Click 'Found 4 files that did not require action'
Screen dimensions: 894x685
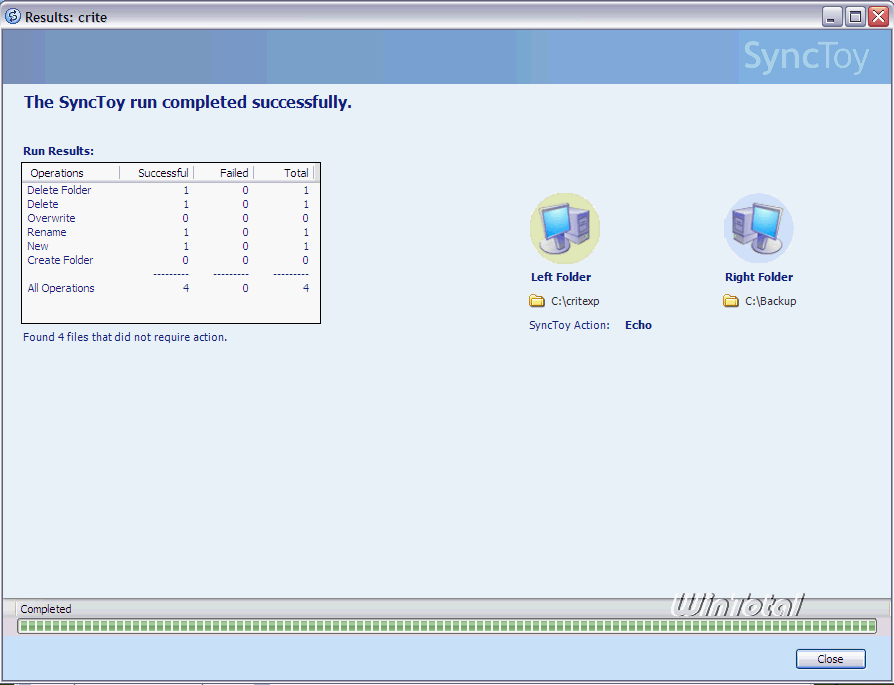pyautogui.click(x=125, y=337)
